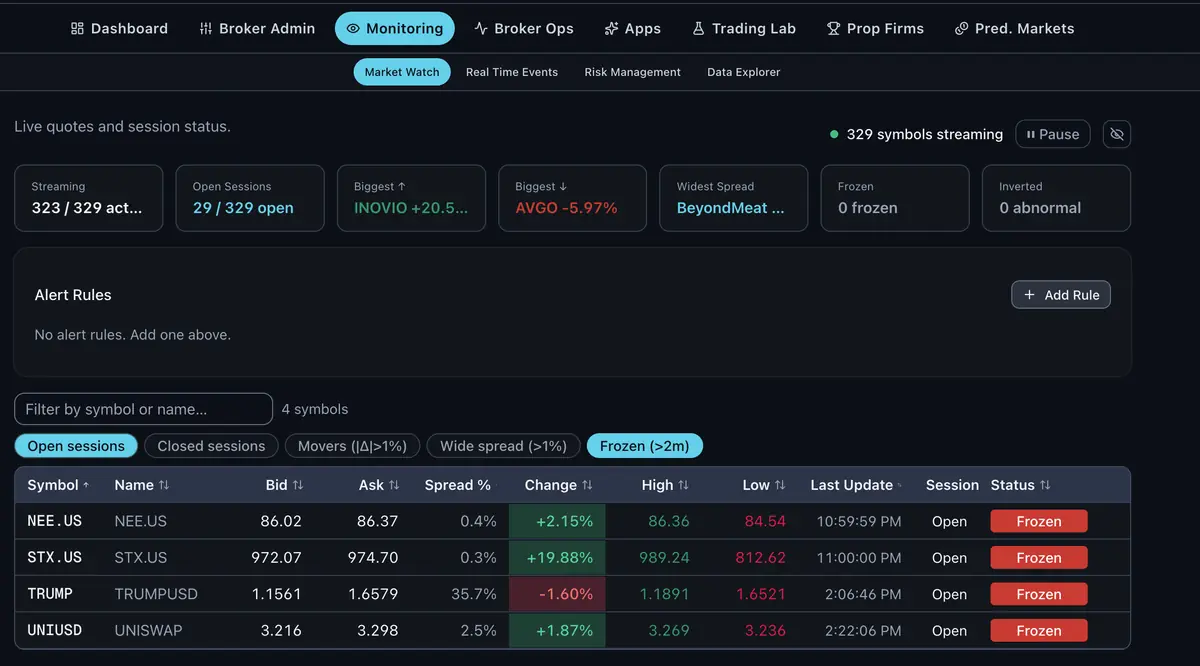Click Frozen status badge for NEE.US
Screen dimensions: 1200x666
(x=1038, y=521)
